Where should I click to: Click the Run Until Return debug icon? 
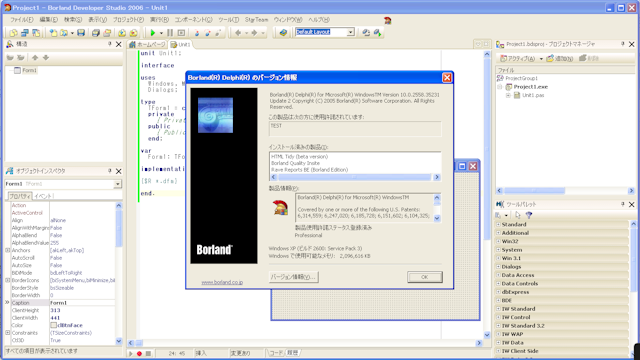pos(218,33)
